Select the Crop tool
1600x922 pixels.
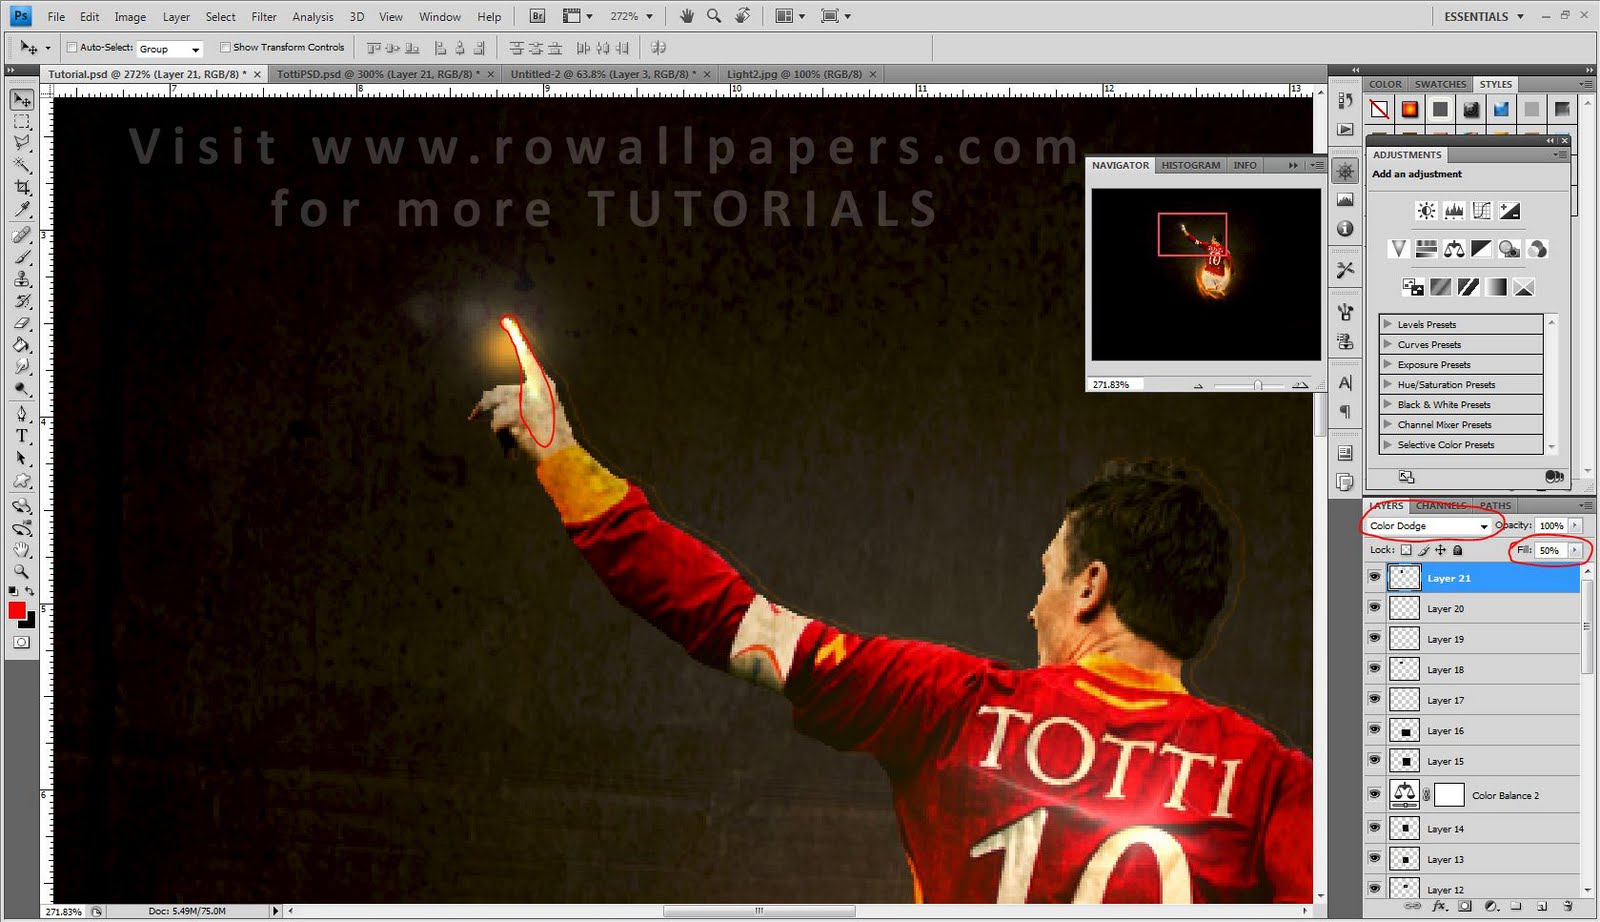click(x=22, y=187)
